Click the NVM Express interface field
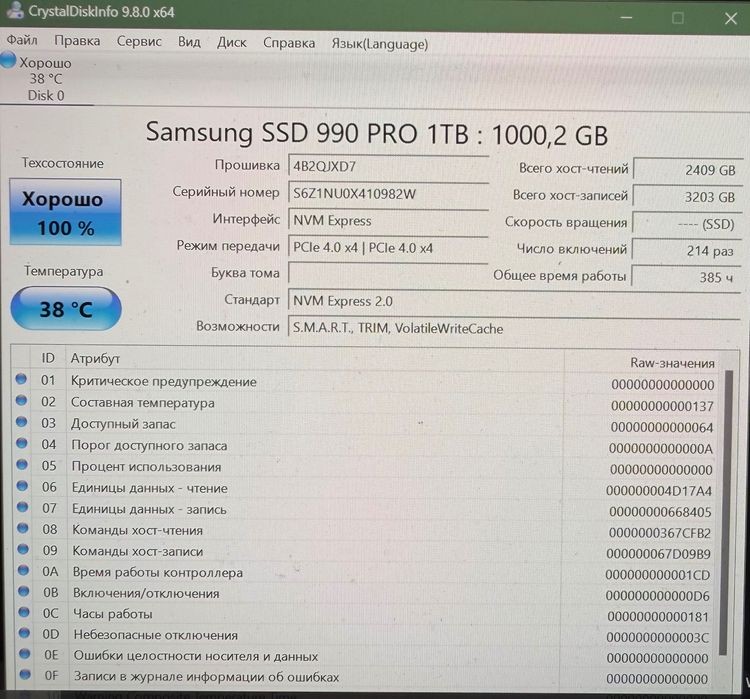750x699 pixels. [x=388, y=221]
